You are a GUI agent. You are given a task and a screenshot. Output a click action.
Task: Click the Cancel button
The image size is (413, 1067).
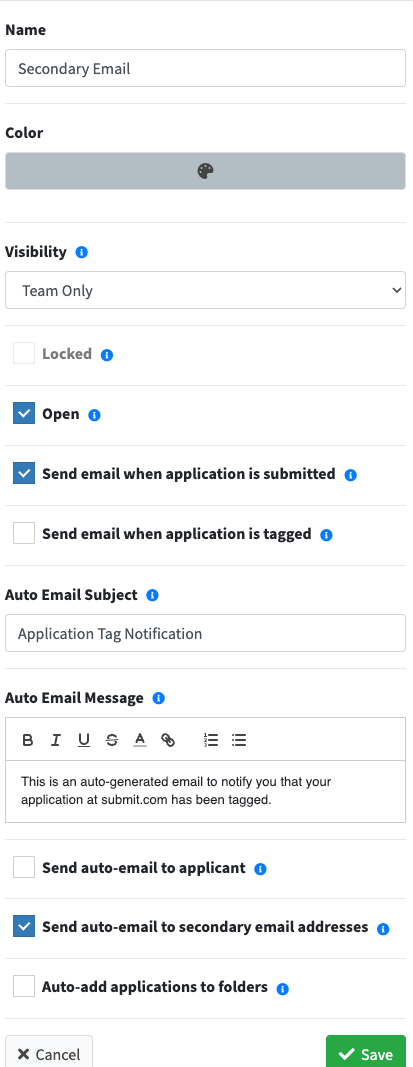point(49,1052)
